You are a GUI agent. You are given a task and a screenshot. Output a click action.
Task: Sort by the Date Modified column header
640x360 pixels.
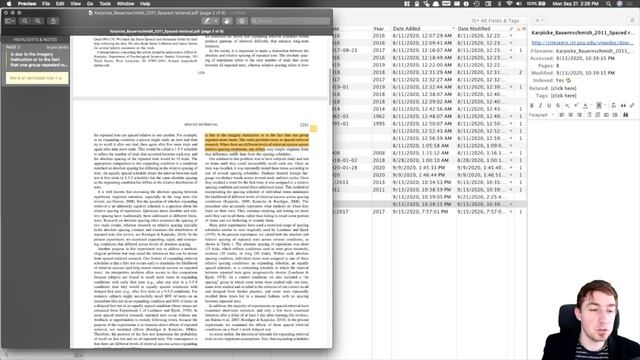pos(482,29)
